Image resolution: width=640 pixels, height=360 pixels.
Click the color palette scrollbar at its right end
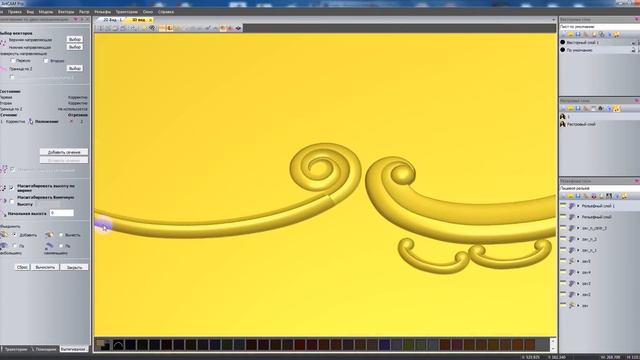tap(553, 344)
